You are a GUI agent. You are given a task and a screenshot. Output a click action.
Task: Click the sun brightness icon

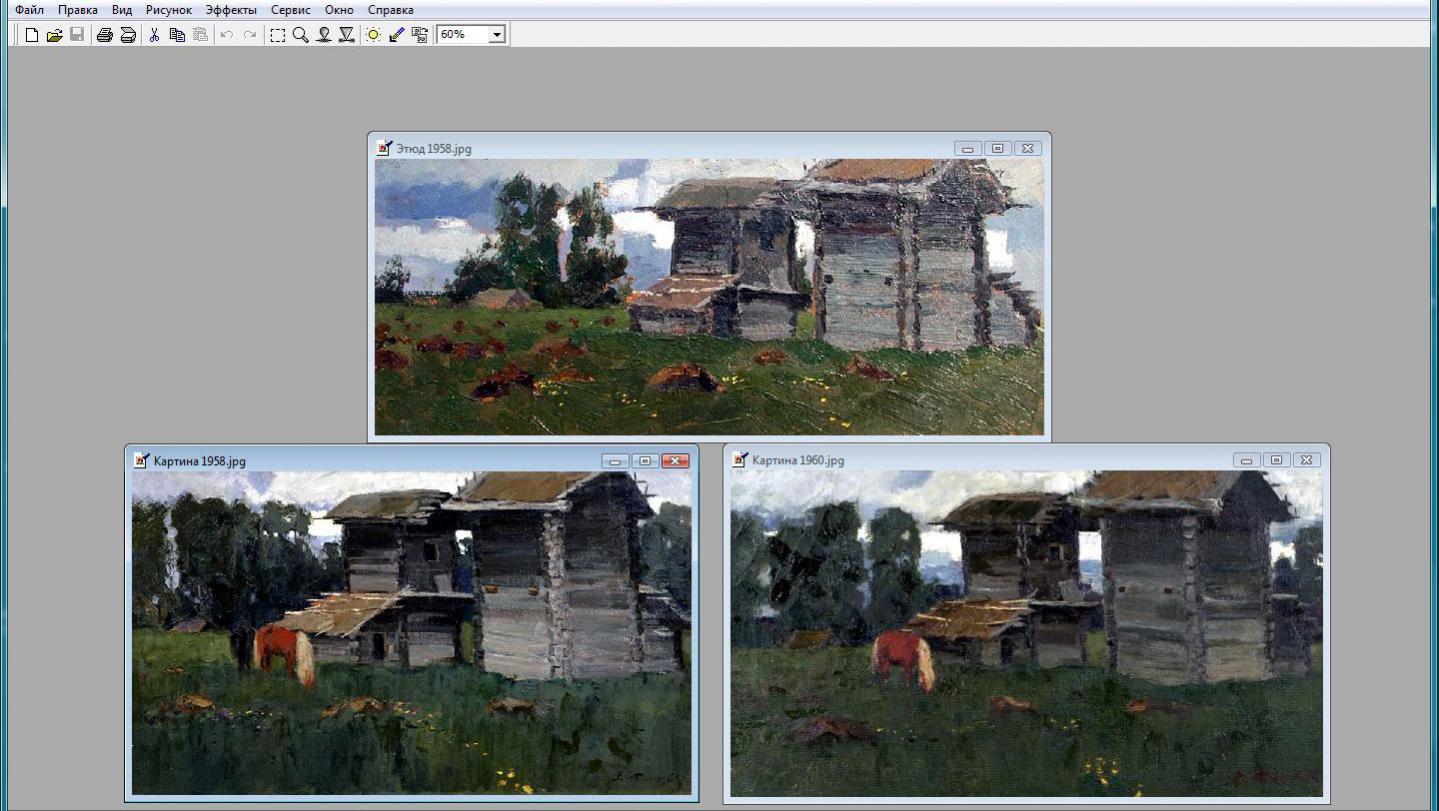(x=373, y=35)
